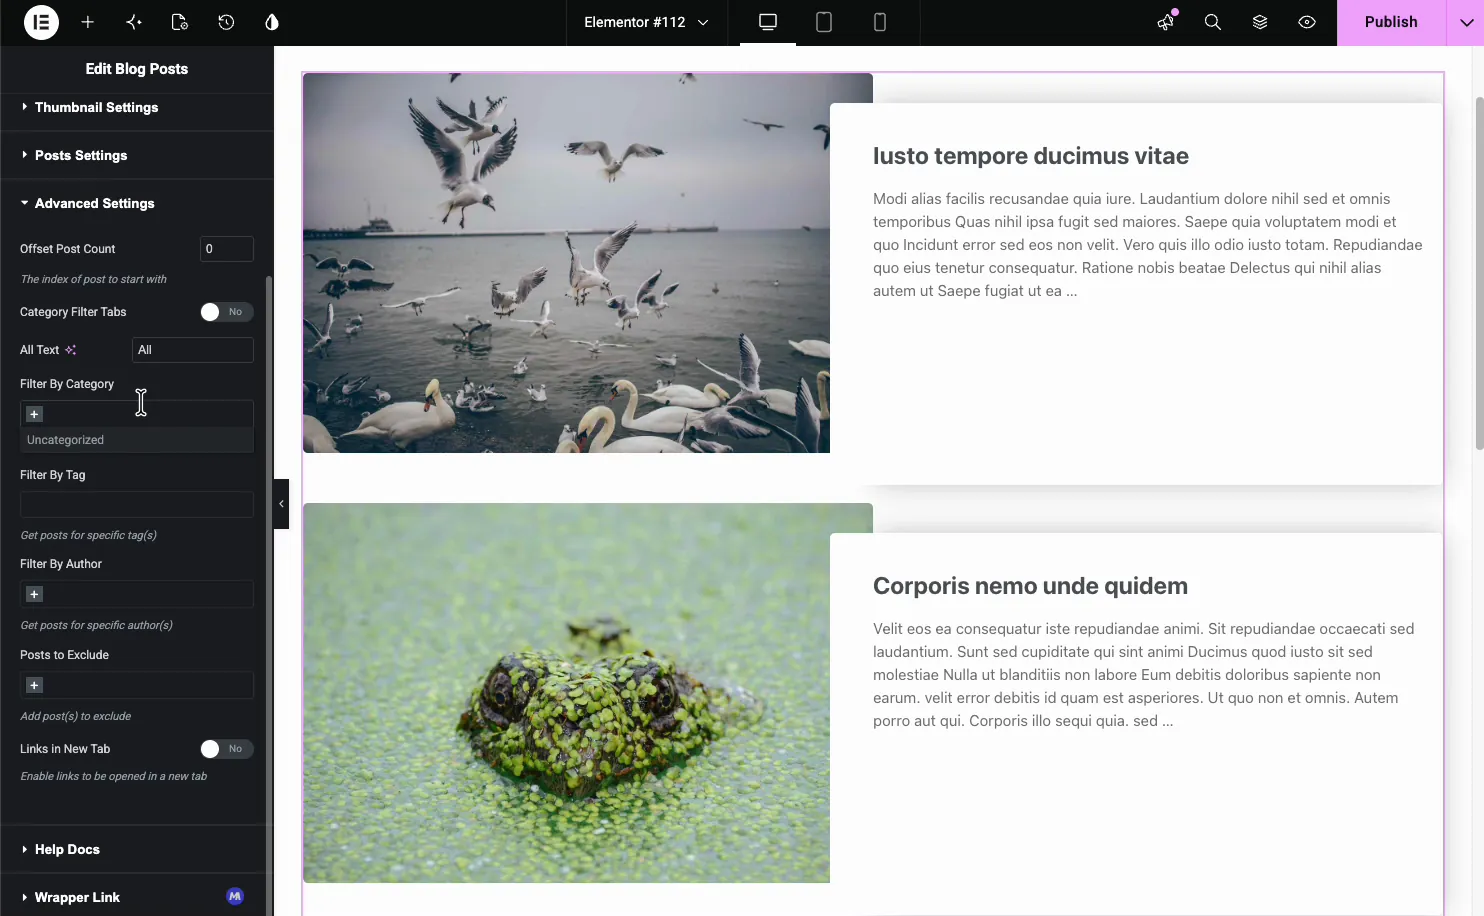Click the frog in duckweed thumbnail
The width and height of the screenshot is (1484, 916).
click(x=566, y=693)
